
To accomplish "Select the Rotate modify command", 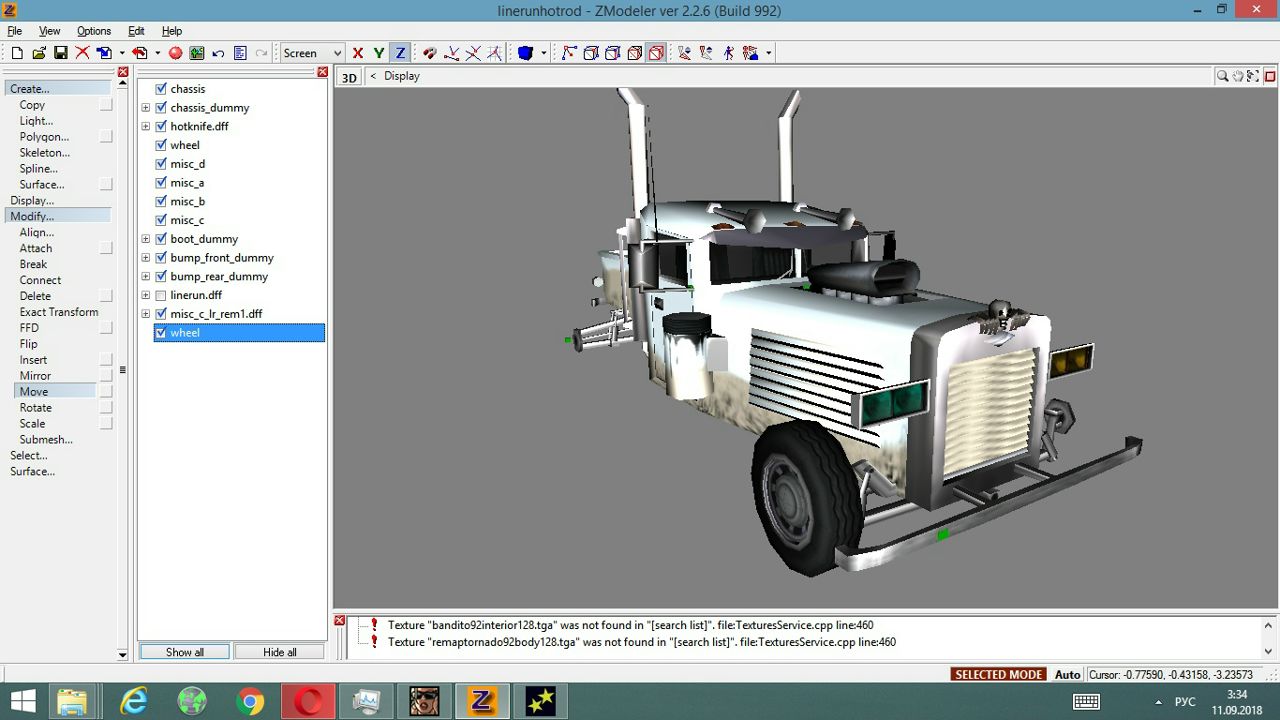I will [36, 408].
